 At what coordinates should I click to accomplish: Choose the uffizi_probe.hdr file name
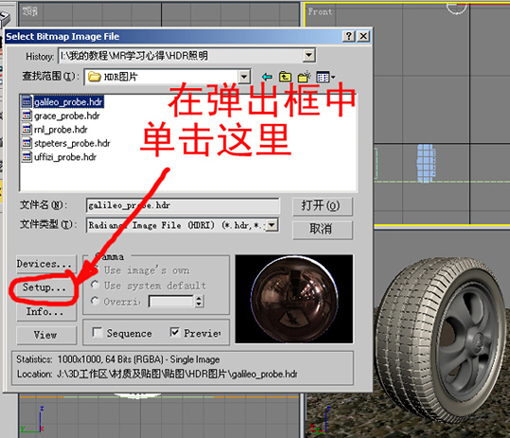tap(65, 157)
